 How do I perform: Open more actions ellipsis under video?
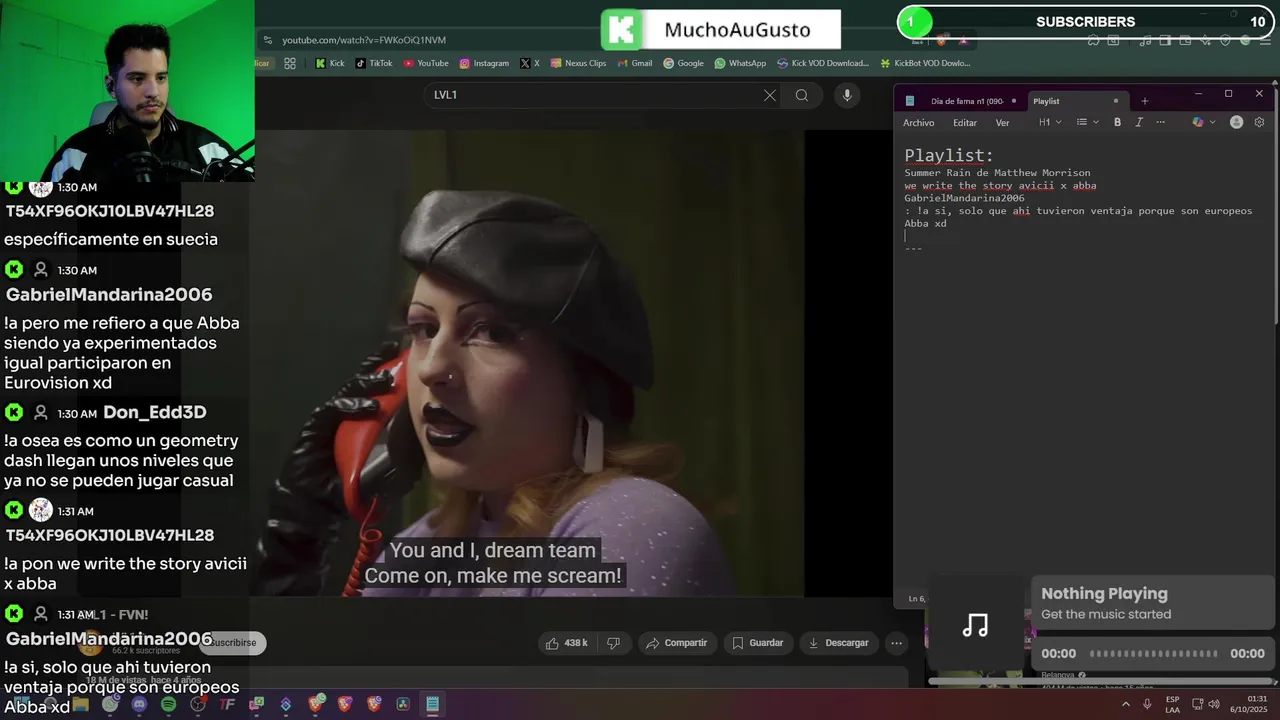point(897,643)
